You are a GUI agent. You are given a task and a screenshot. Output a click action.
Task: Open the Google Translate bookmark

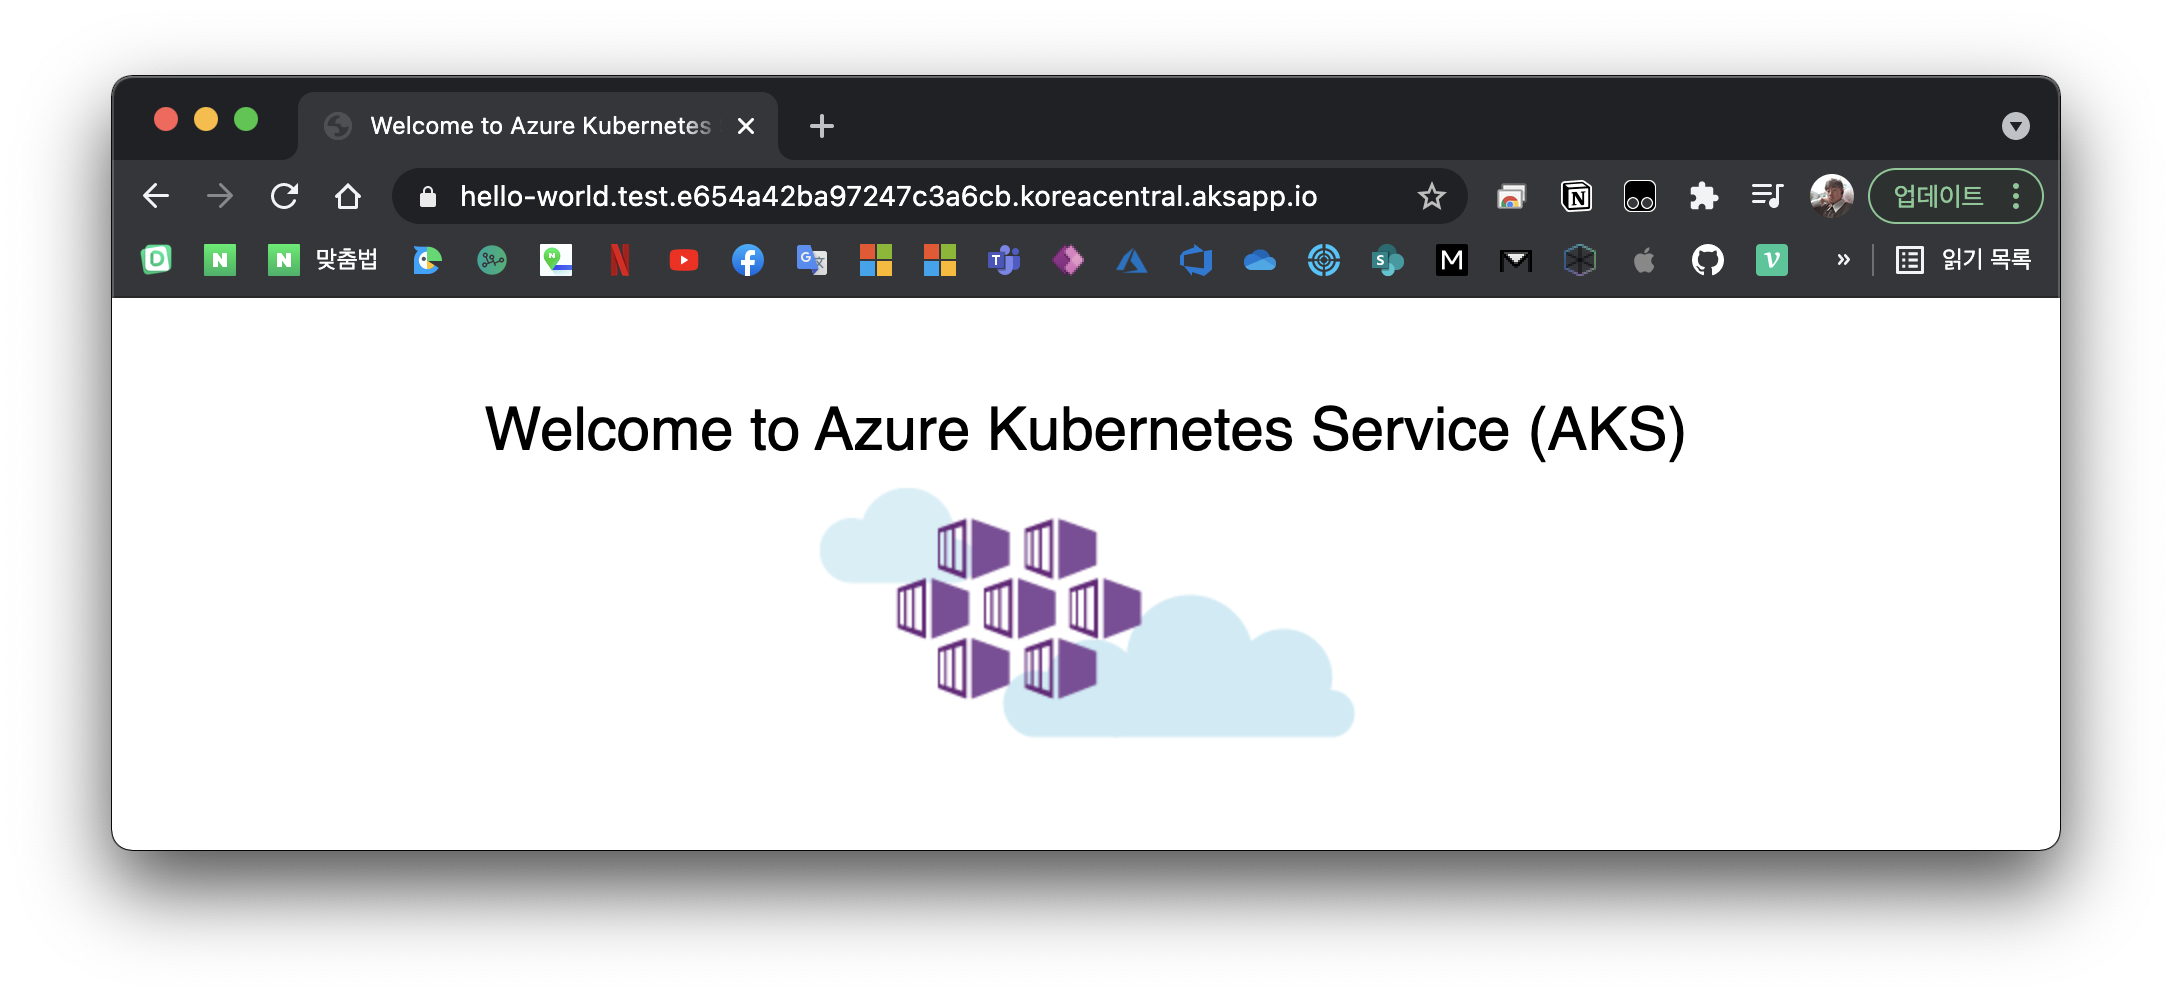[812, 260]
